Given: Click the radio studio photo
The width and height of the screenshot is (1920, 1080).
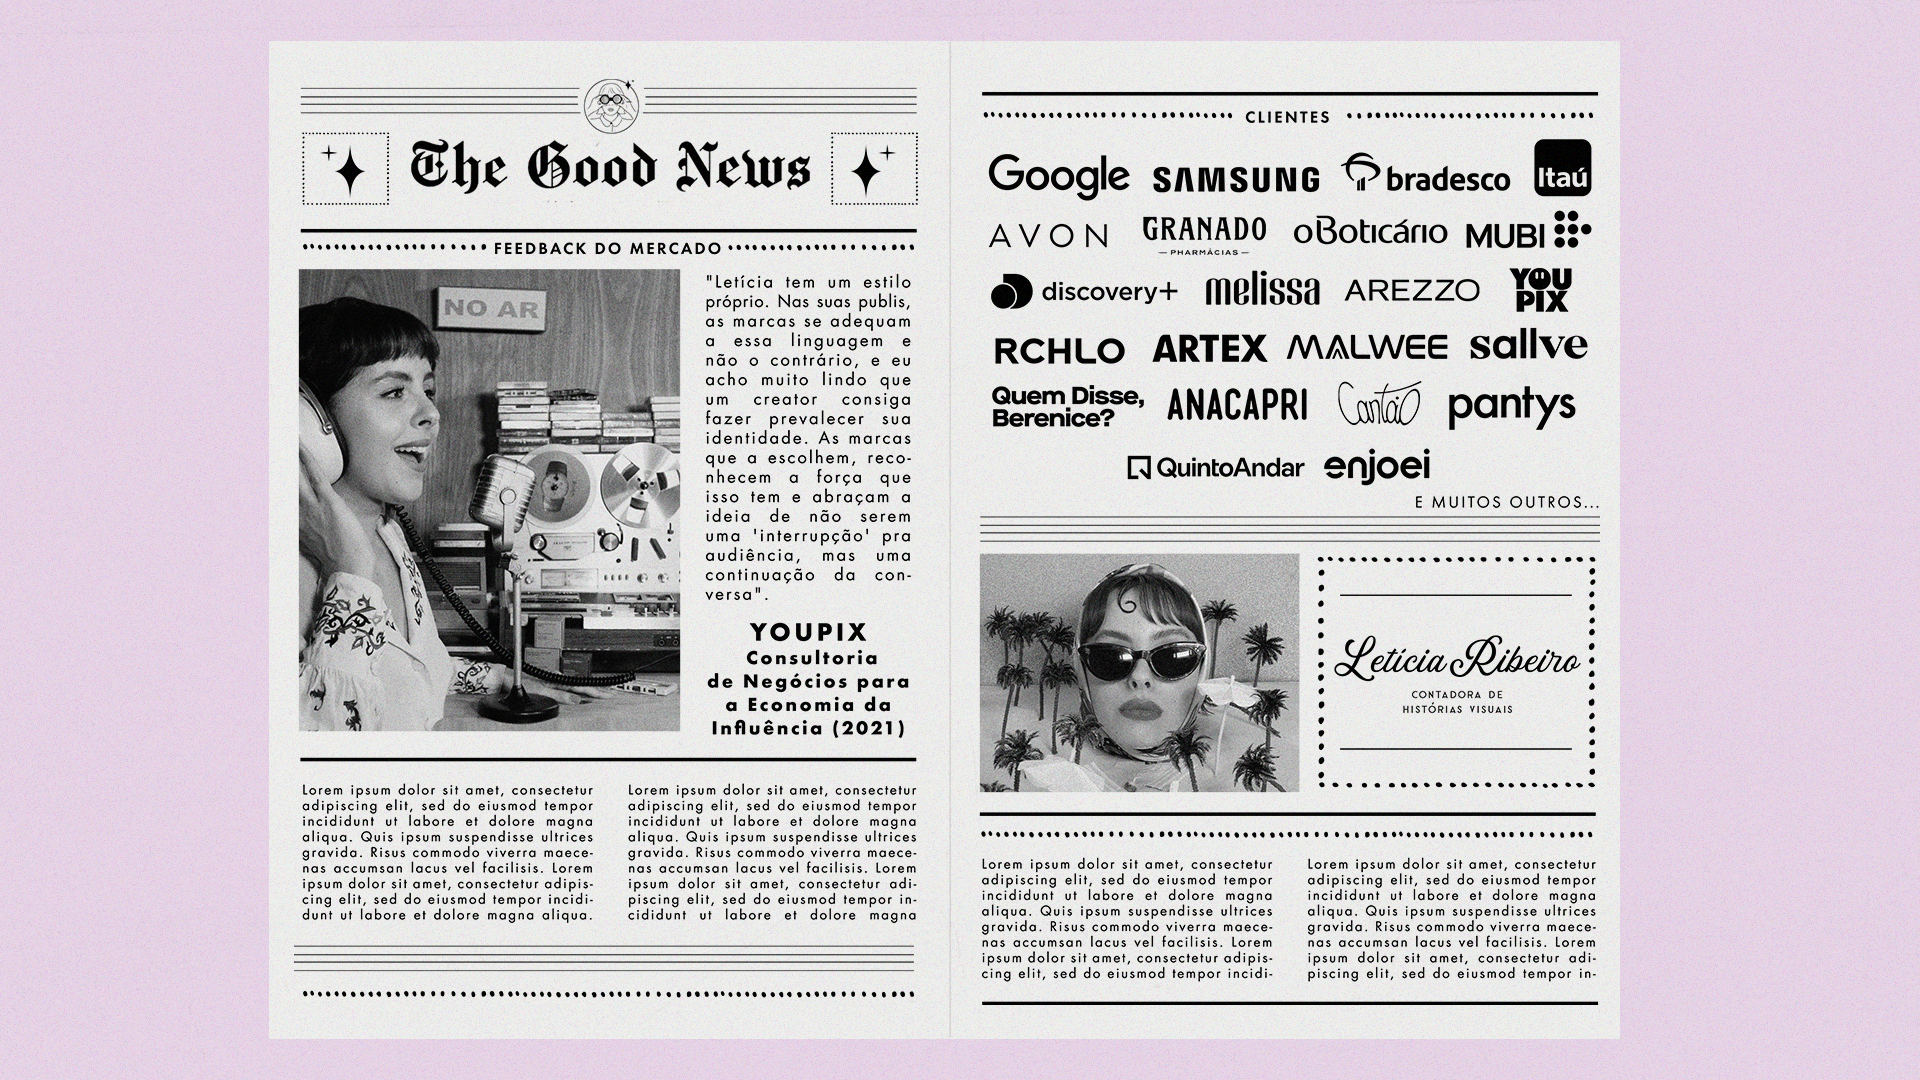Looking at the screenshot, I should coord(489,500).
